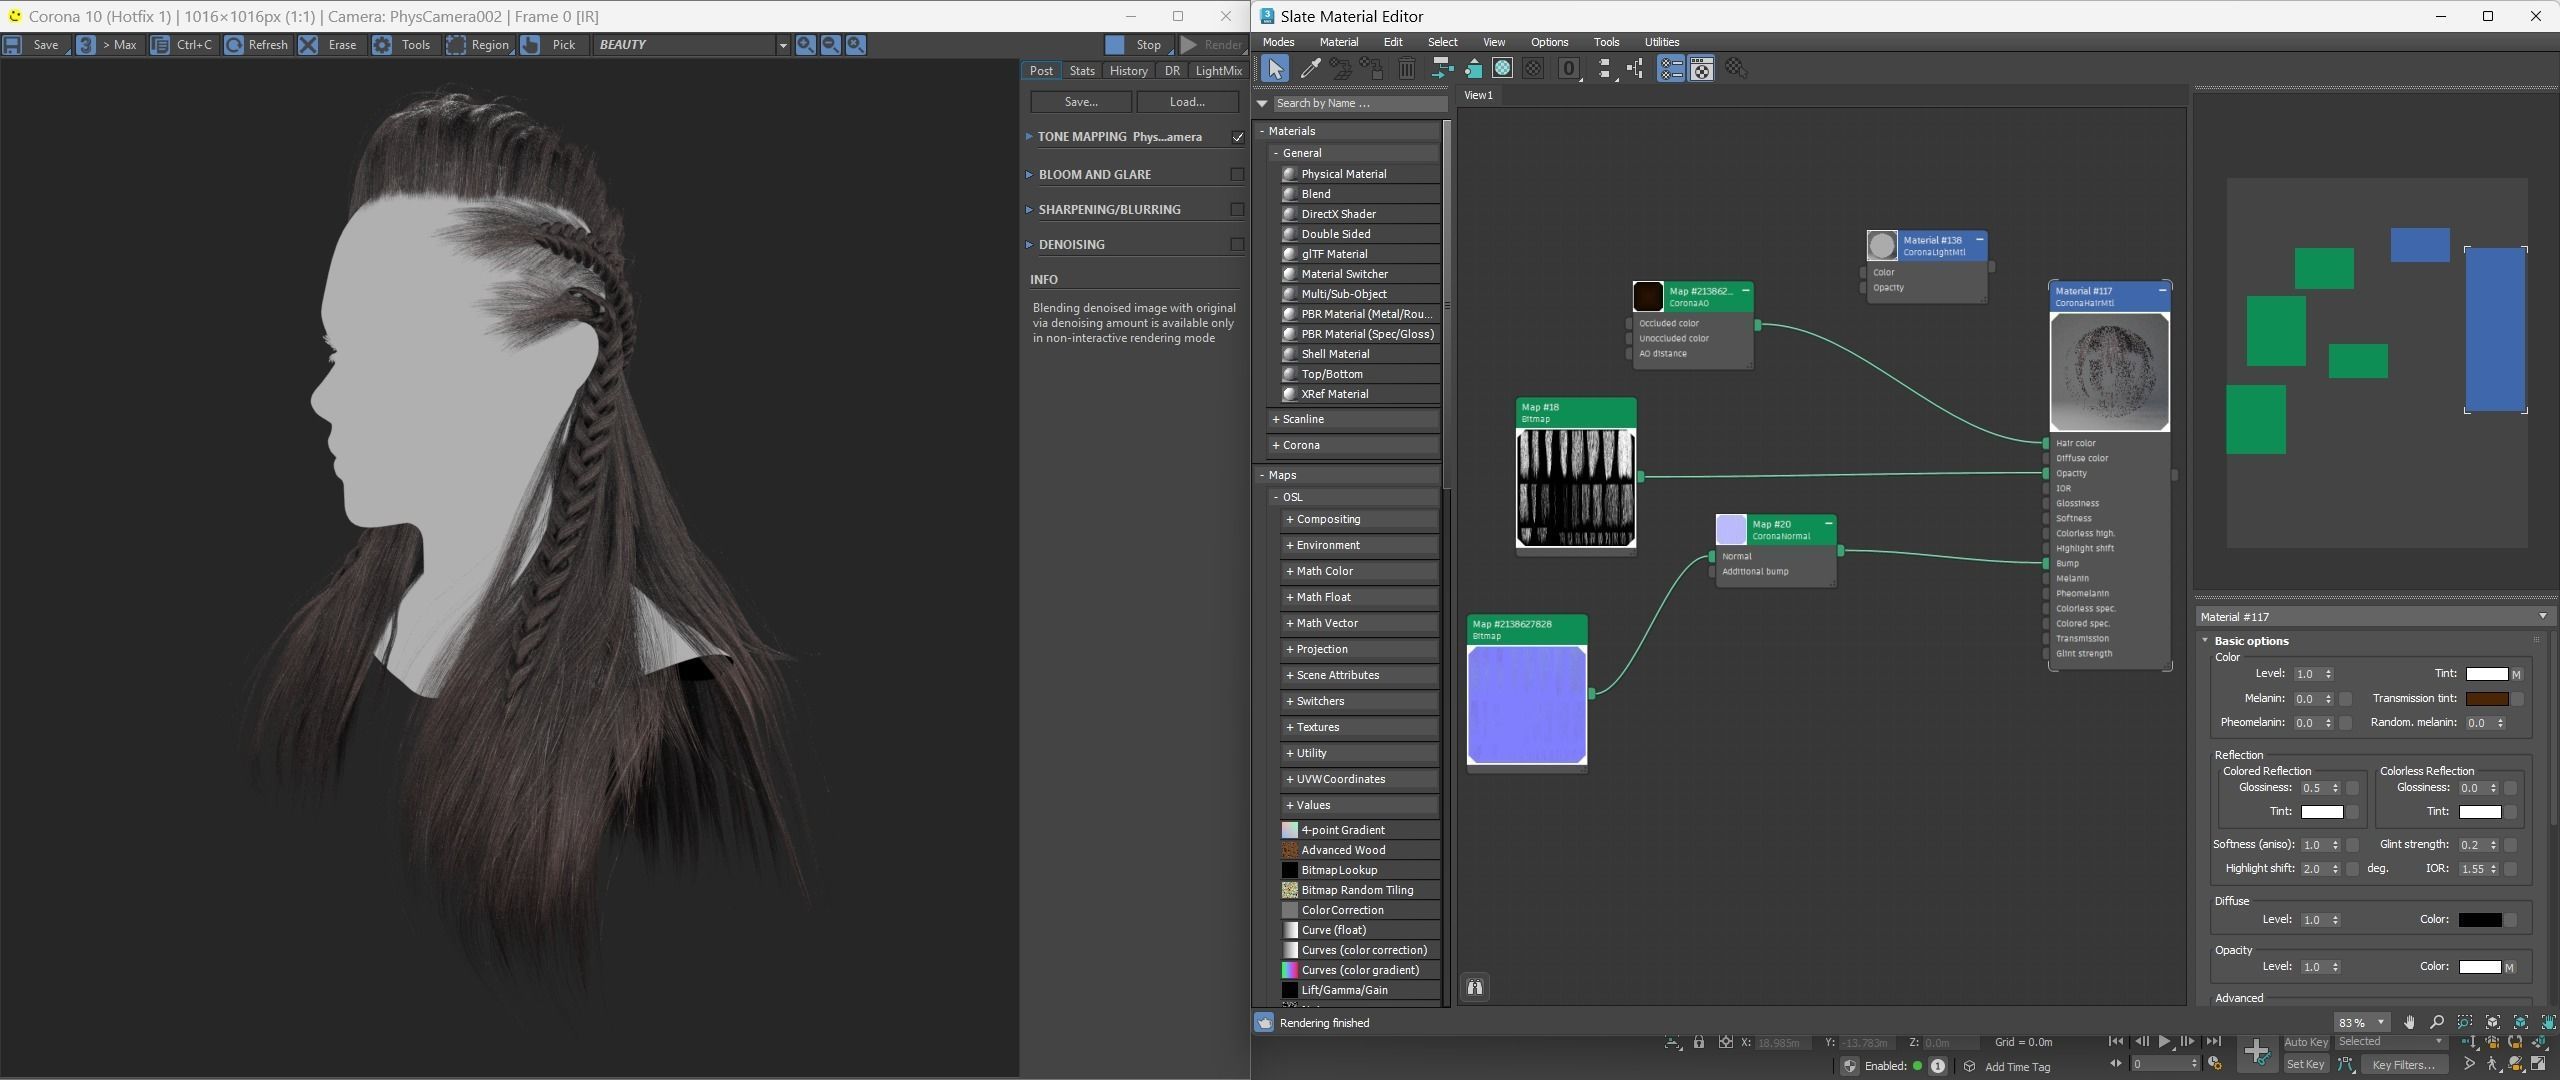Select the arrow Select Tool in Slate toolbar
This screenshot has width=2560, height=1080.
click(x=1275, y=68)
